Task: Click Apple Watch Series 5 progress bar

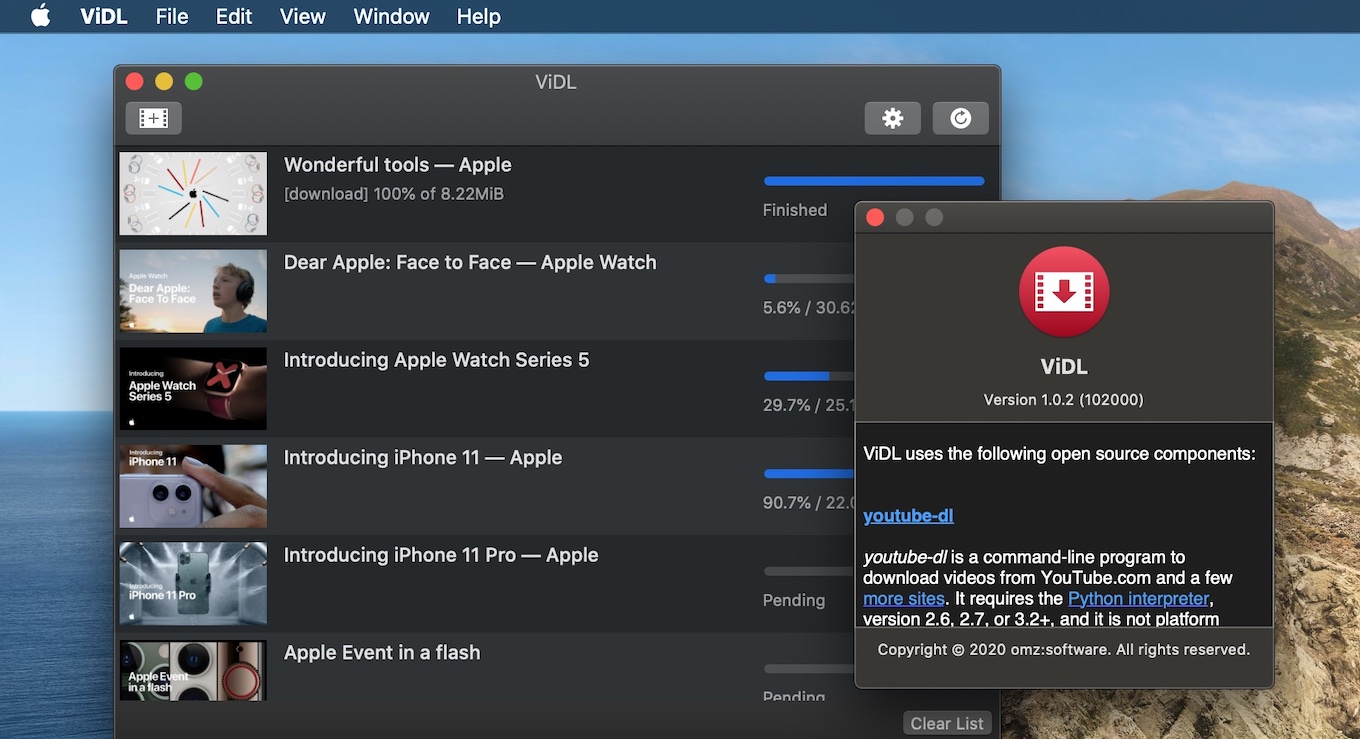Action: (x=809, y=376)
